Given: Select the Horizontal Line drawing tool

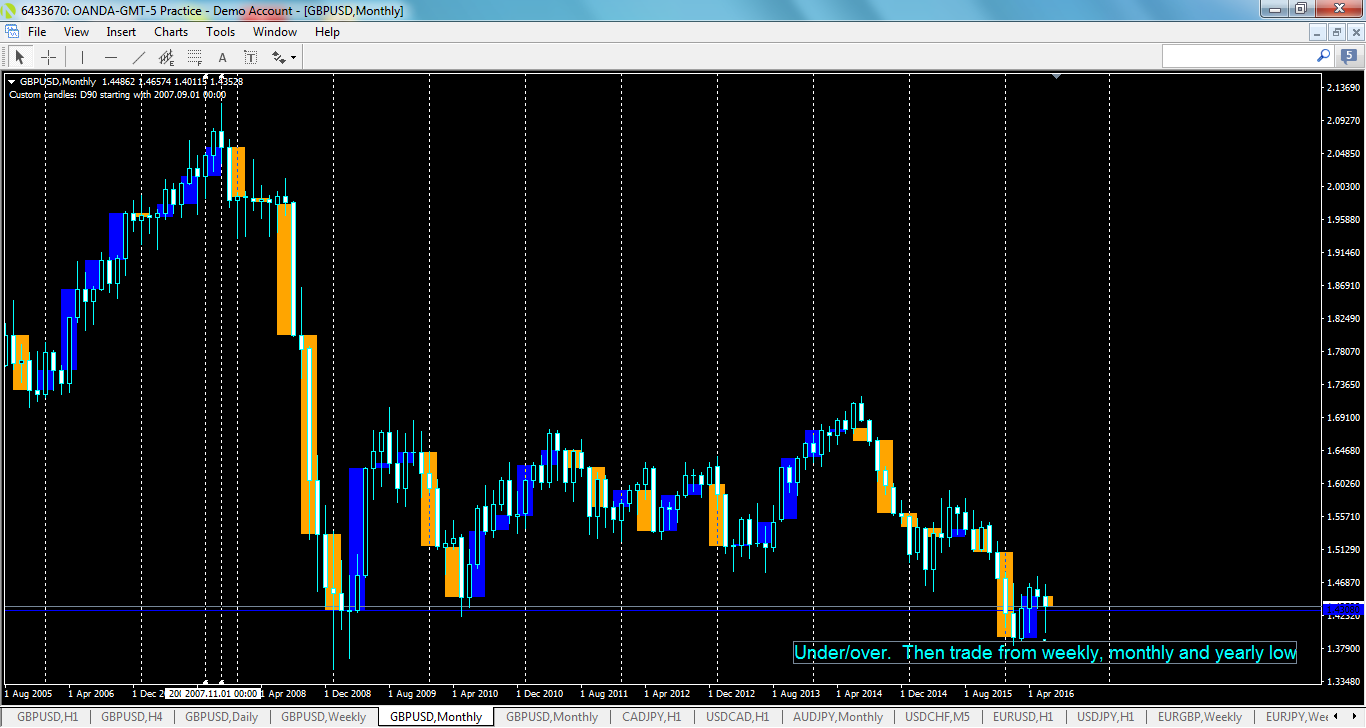Looking at the screenshot, I should point(111,57).
